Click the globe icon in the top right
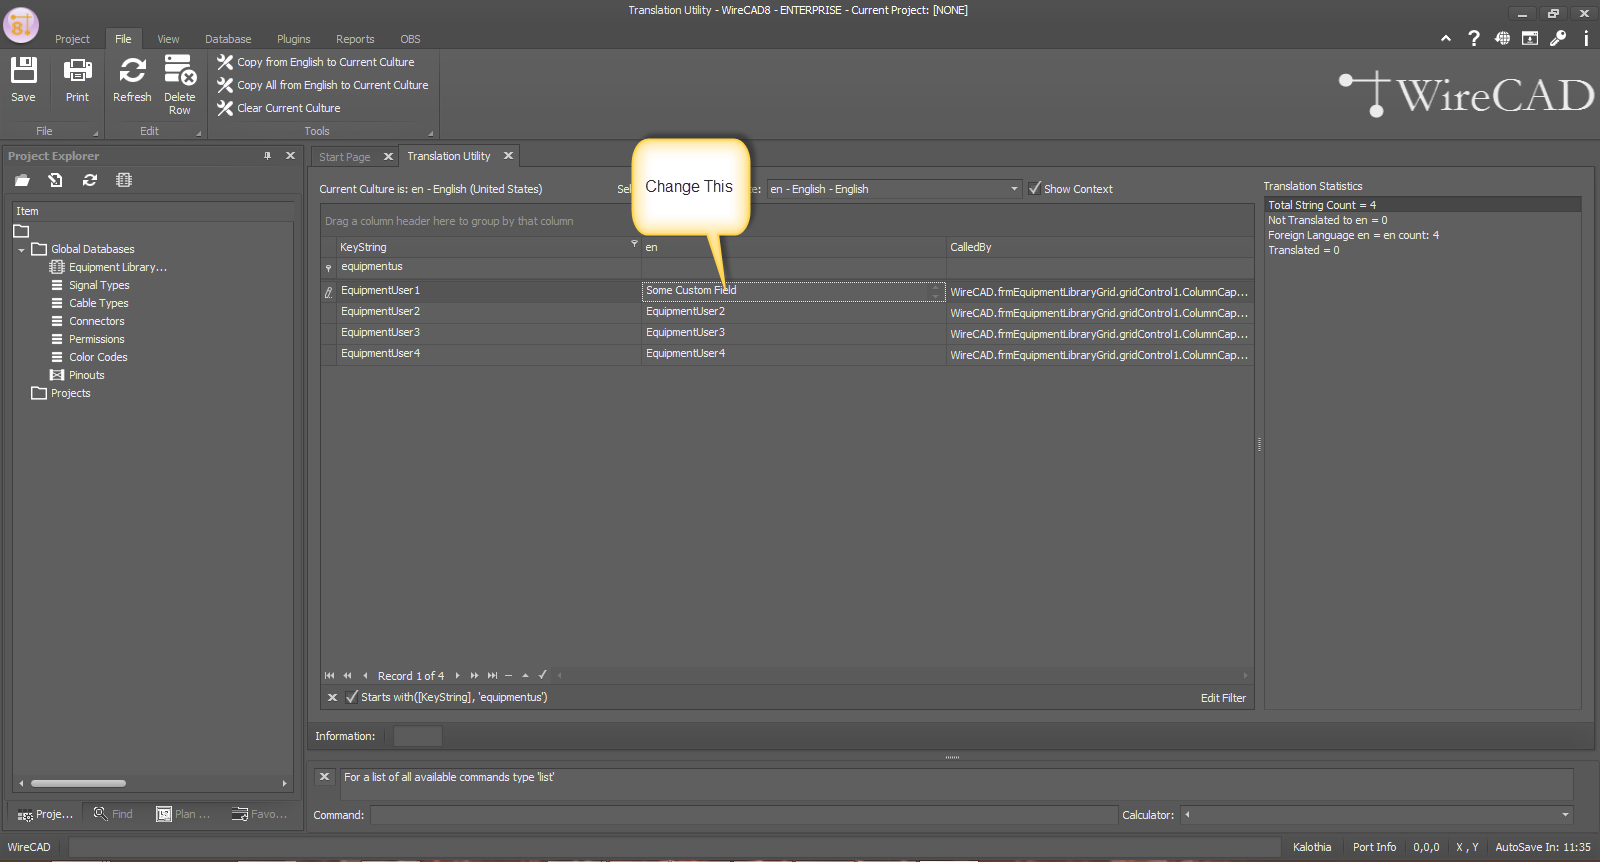 coord(1502,38)
